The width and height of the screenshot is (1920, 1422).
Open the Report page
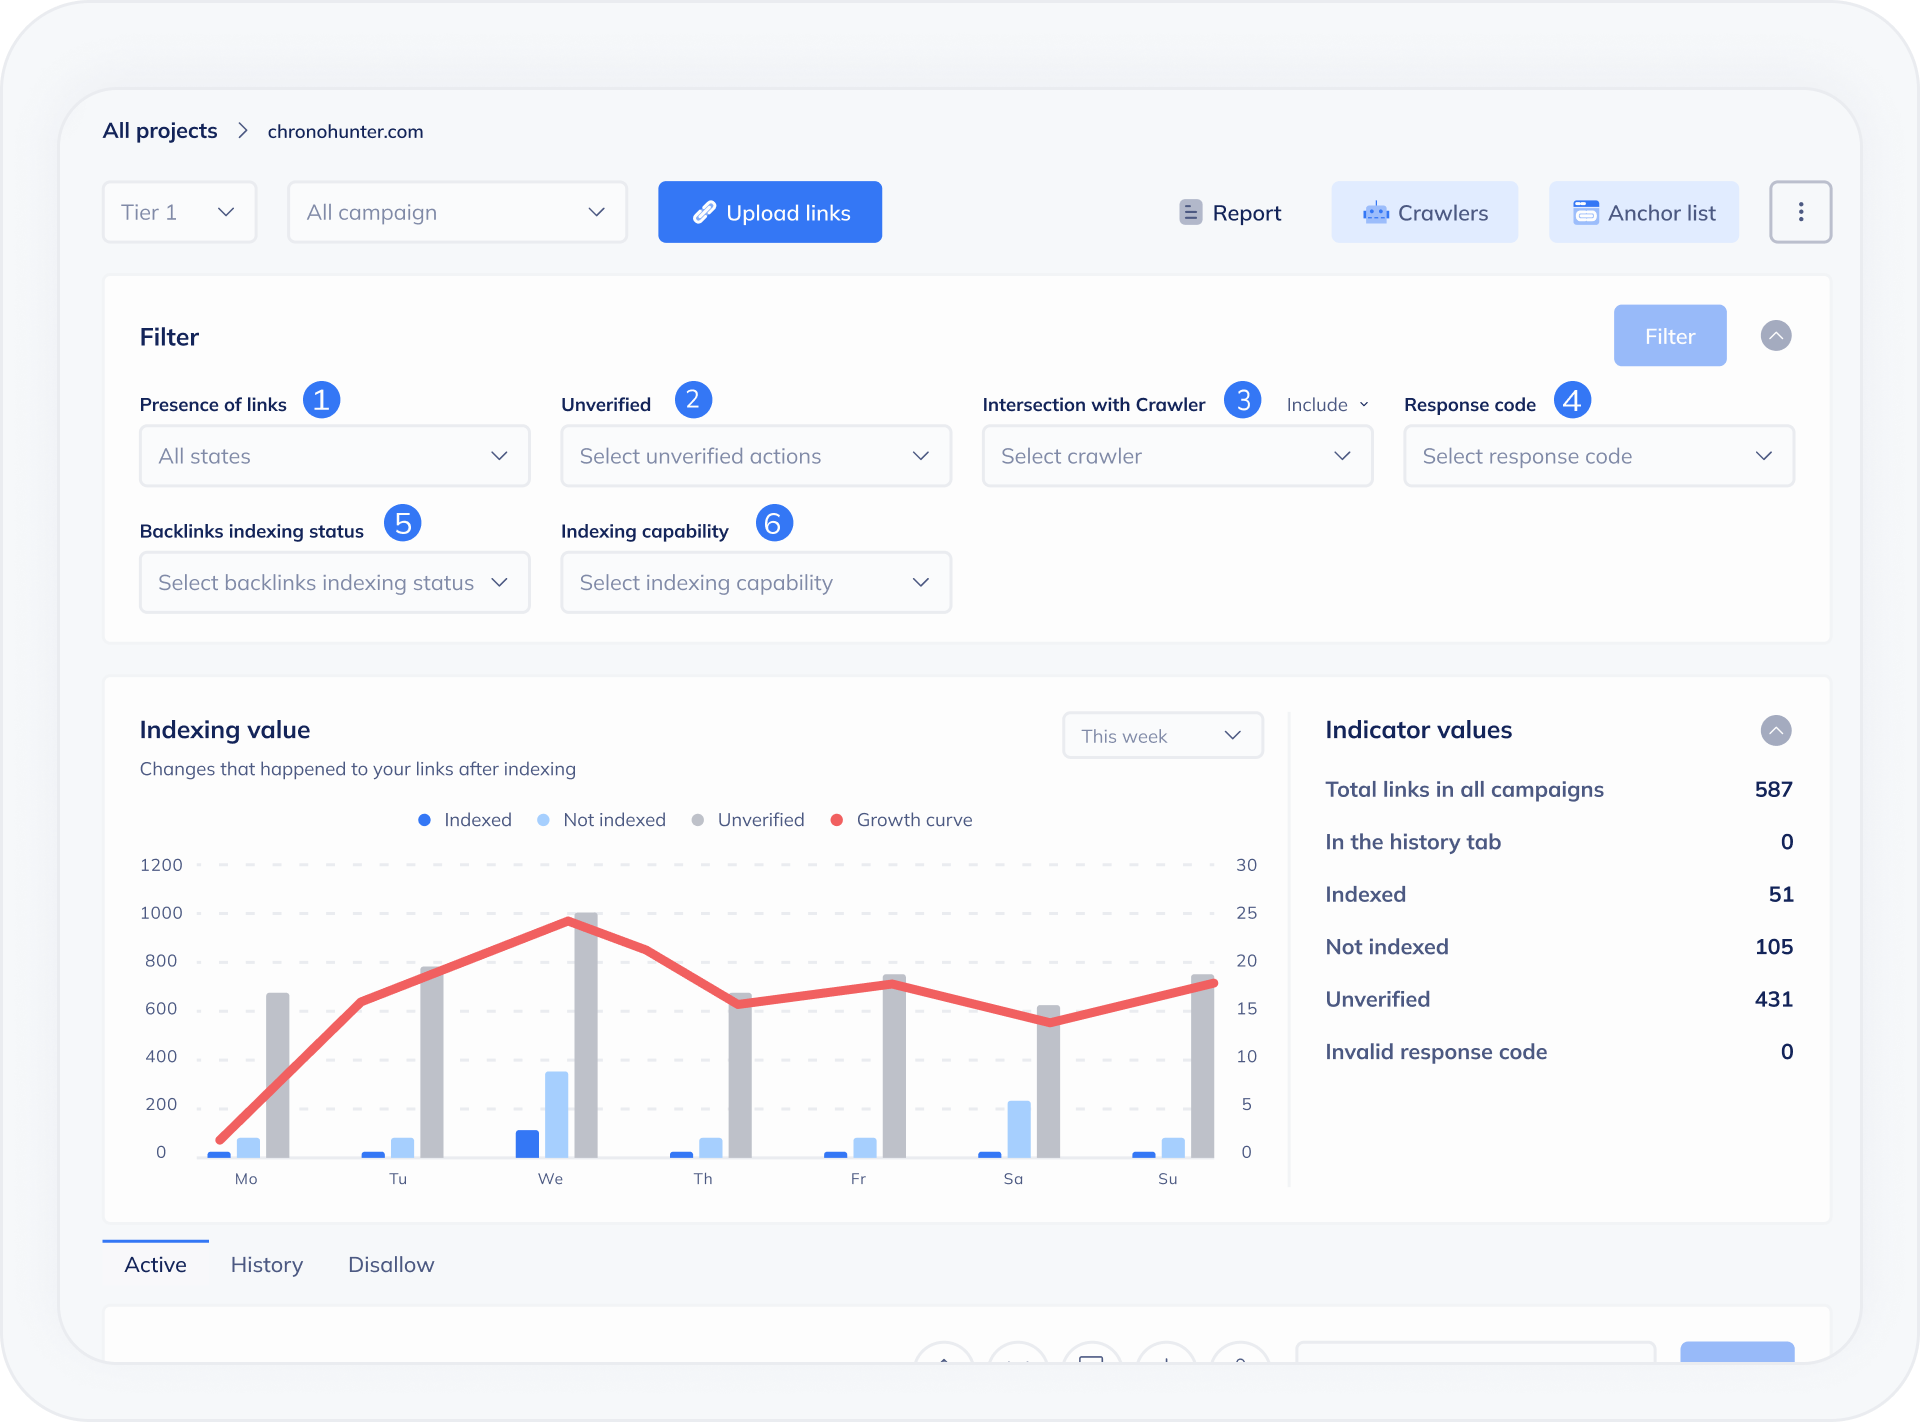point(1230,213)
